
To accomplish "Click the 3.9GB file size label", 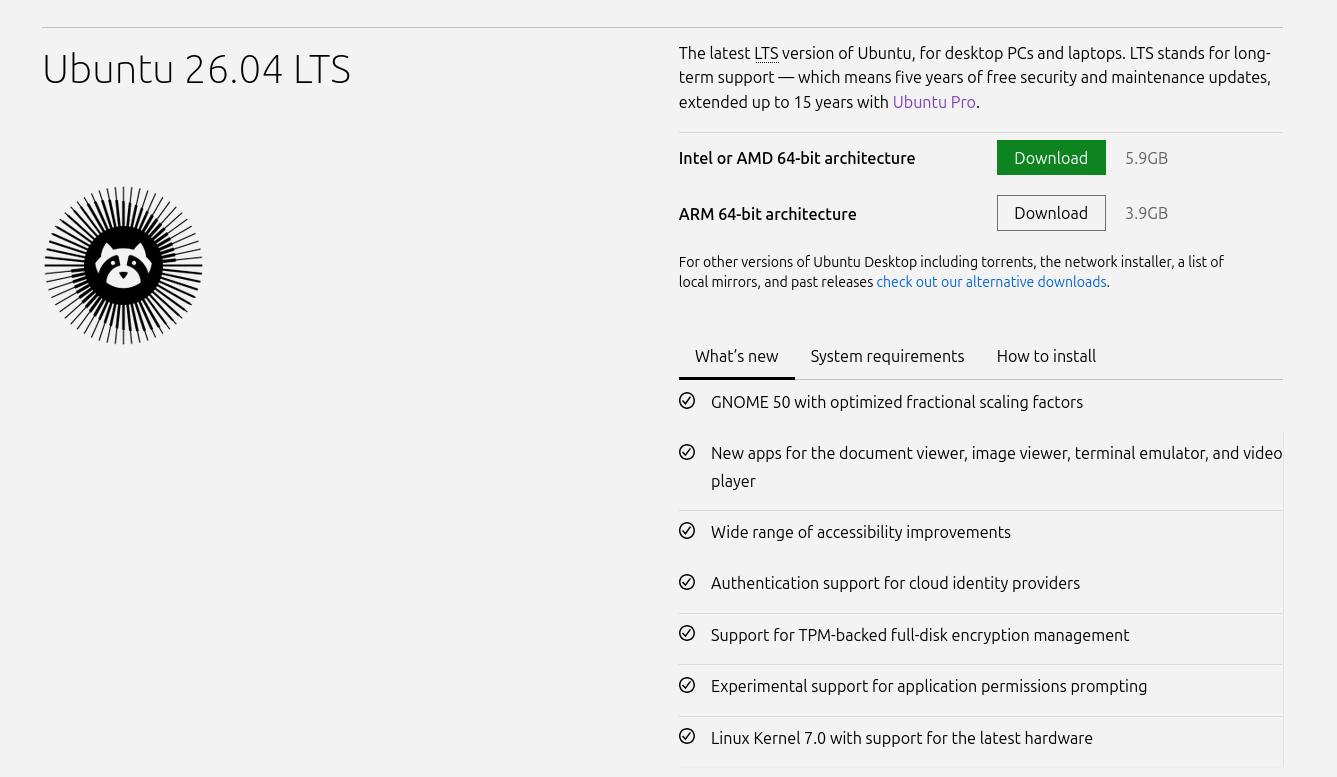I will click(x=1146, y=213).
